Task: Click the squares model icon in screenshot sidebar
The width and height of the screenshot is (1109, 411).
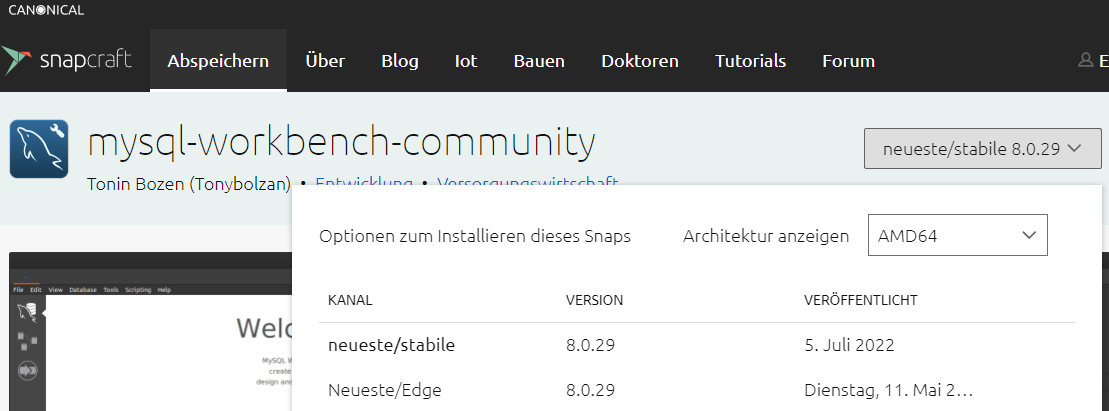Action: [27, 341]
